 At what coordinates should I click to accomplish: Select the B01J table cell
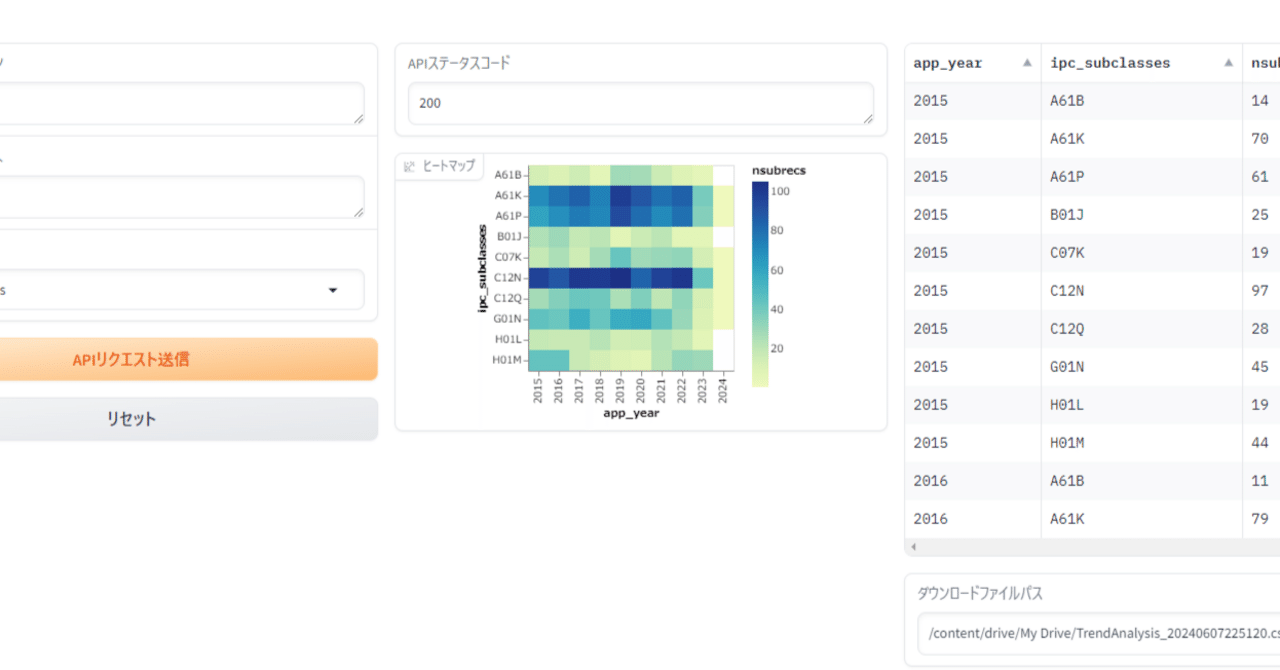(x=1070, y=215)
